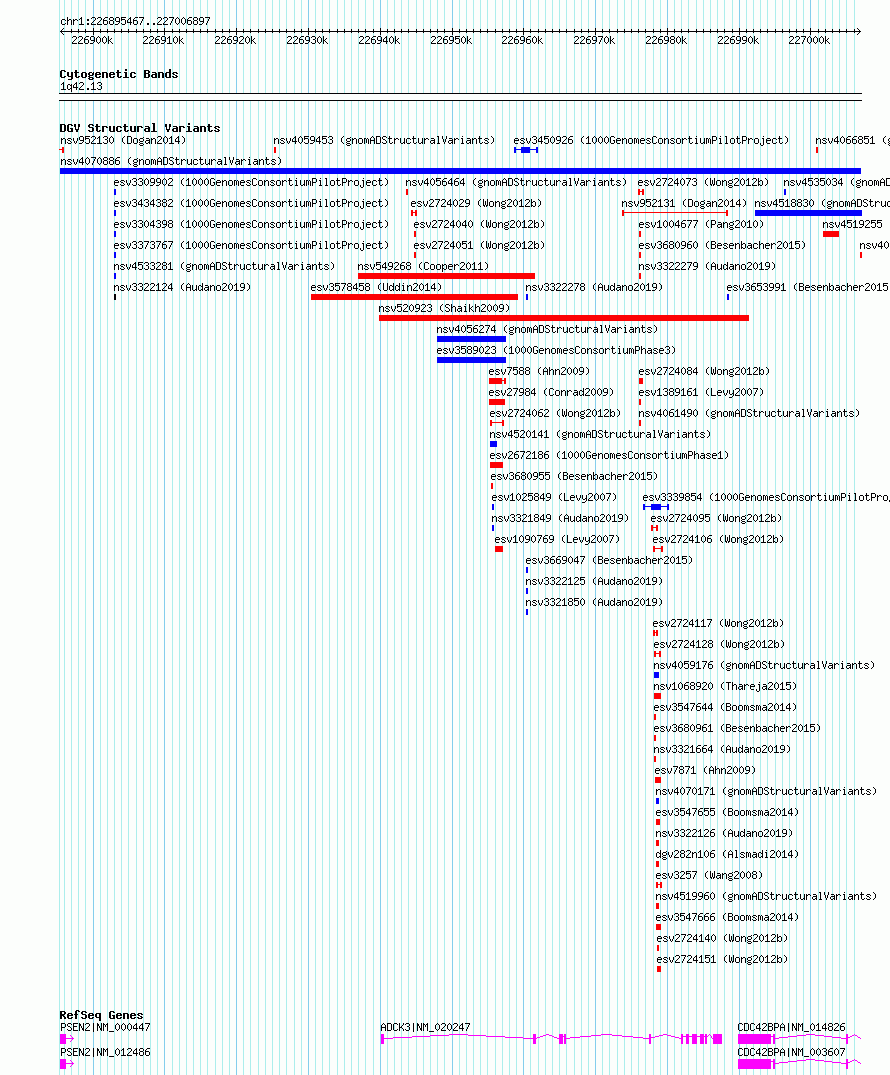
Task: Select nsv3322279 (Audano2019) variant
Action: tap(707, 266)
